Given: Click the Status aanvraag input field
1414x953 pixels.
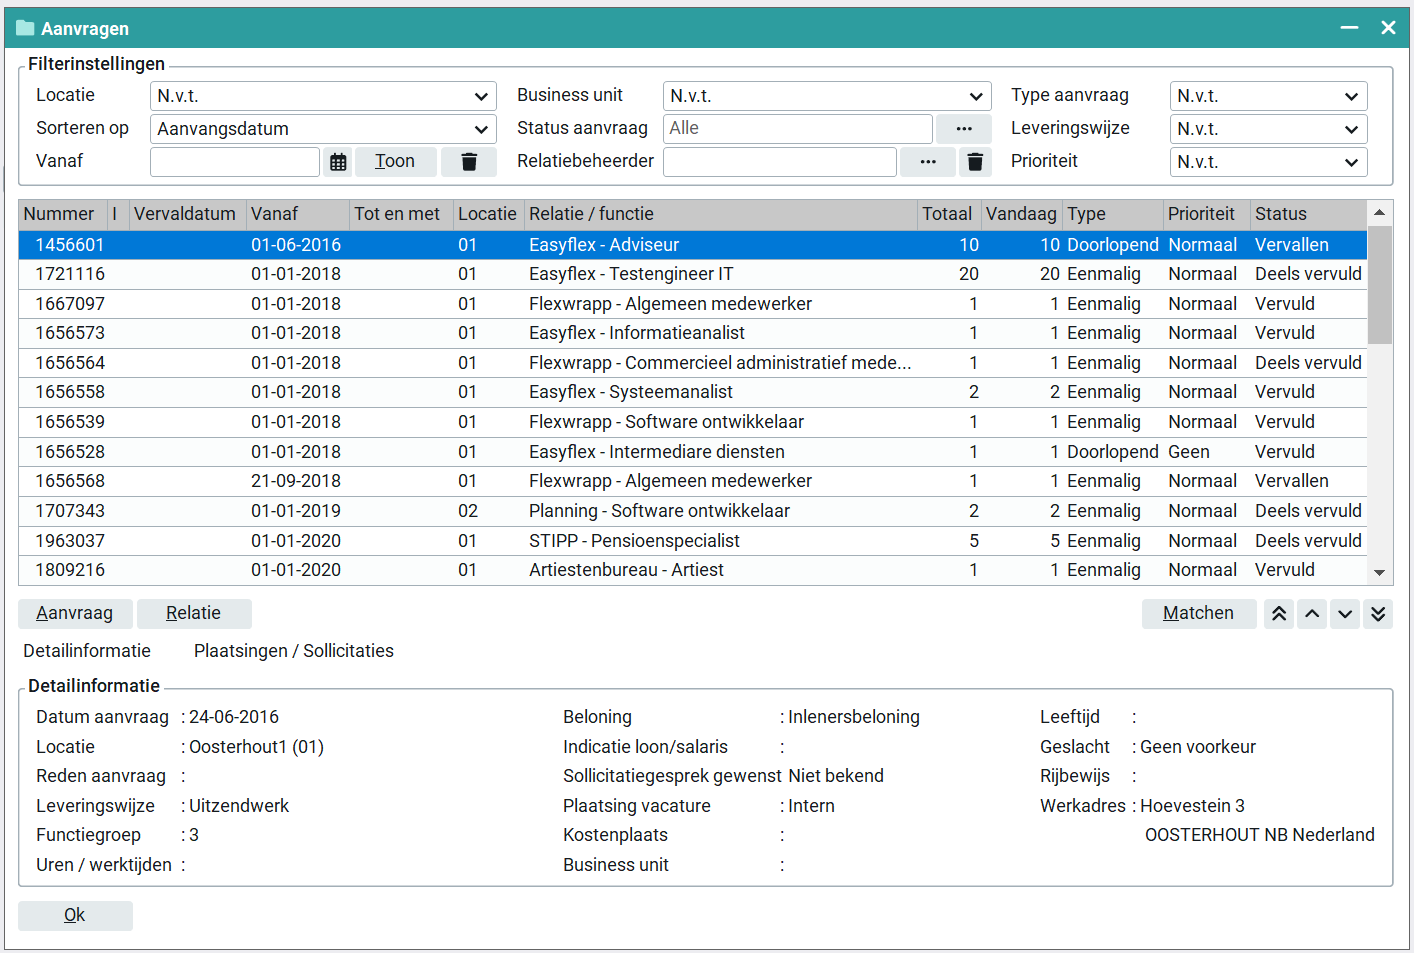Looking at the screenshot, I should (798, 129).
